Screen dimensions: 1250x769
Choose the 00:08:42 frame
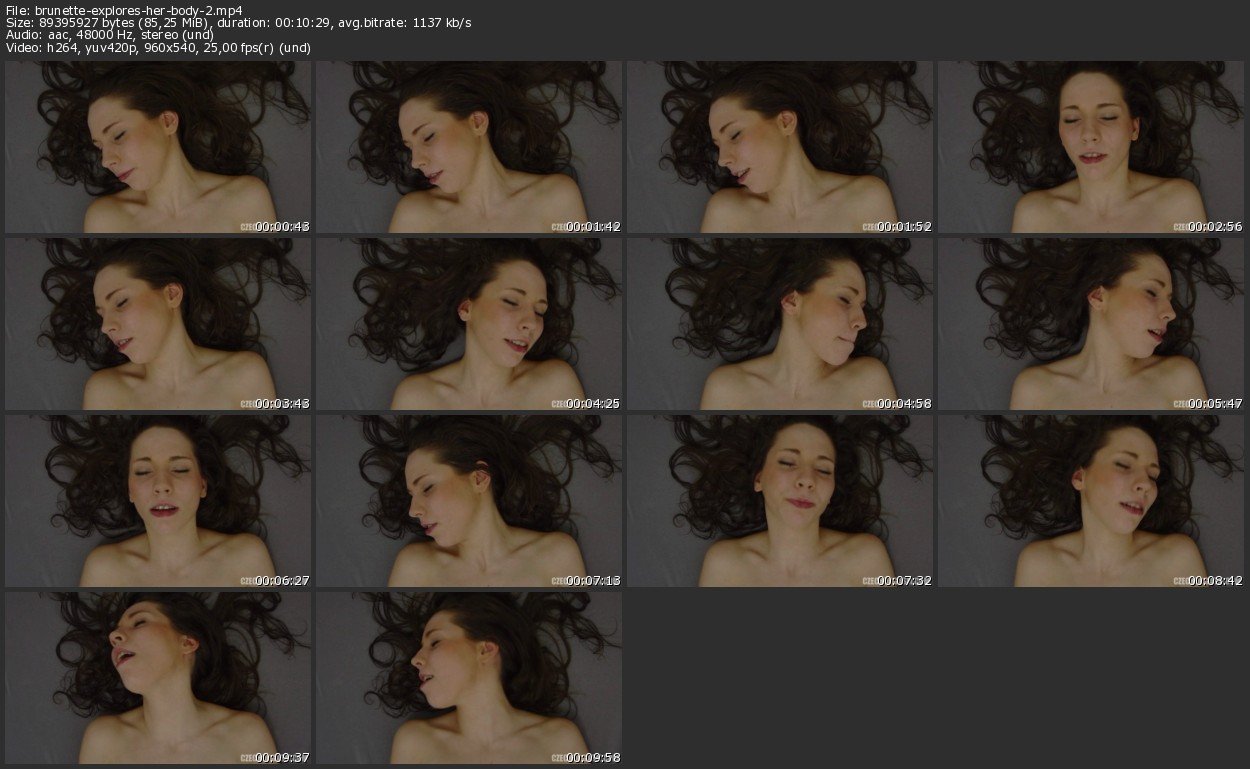click(1091, 501)
